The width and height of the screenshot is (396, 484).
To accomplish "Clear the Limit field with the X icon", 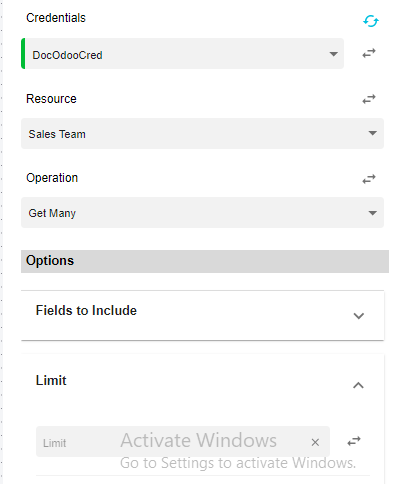I will tap(315, 442).
